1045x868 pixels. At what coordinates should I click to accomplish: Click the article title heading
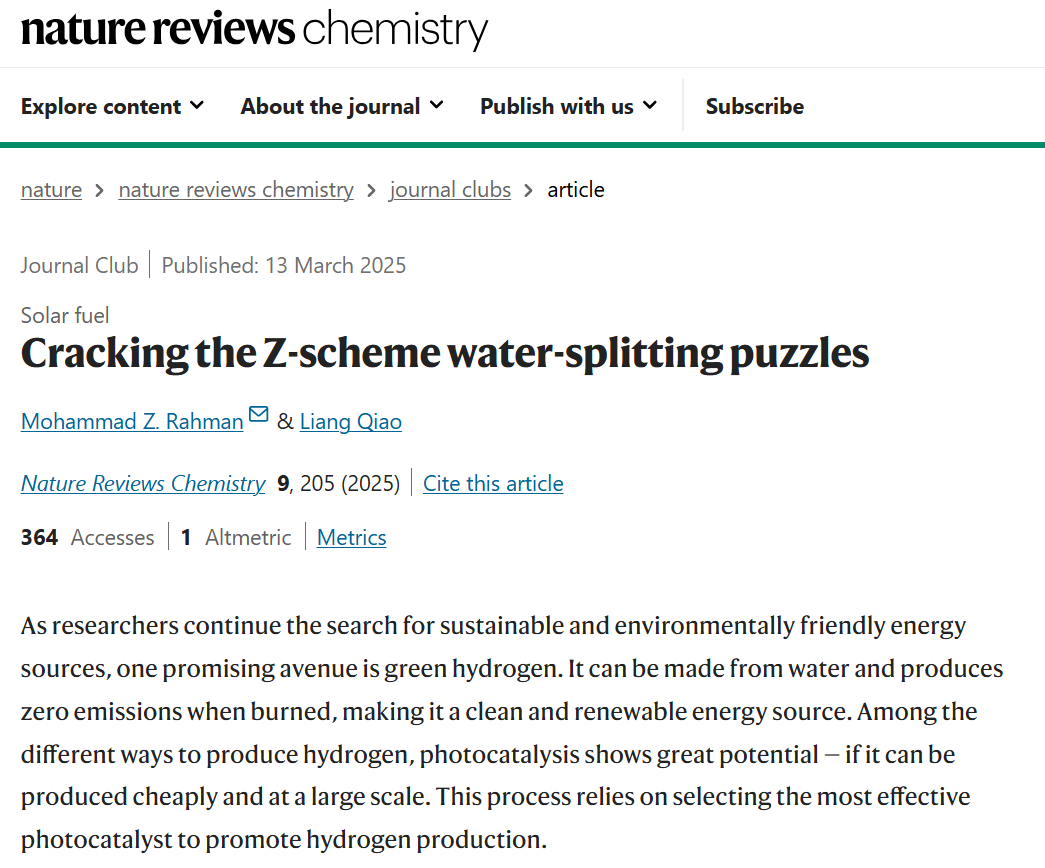(445, 353)
